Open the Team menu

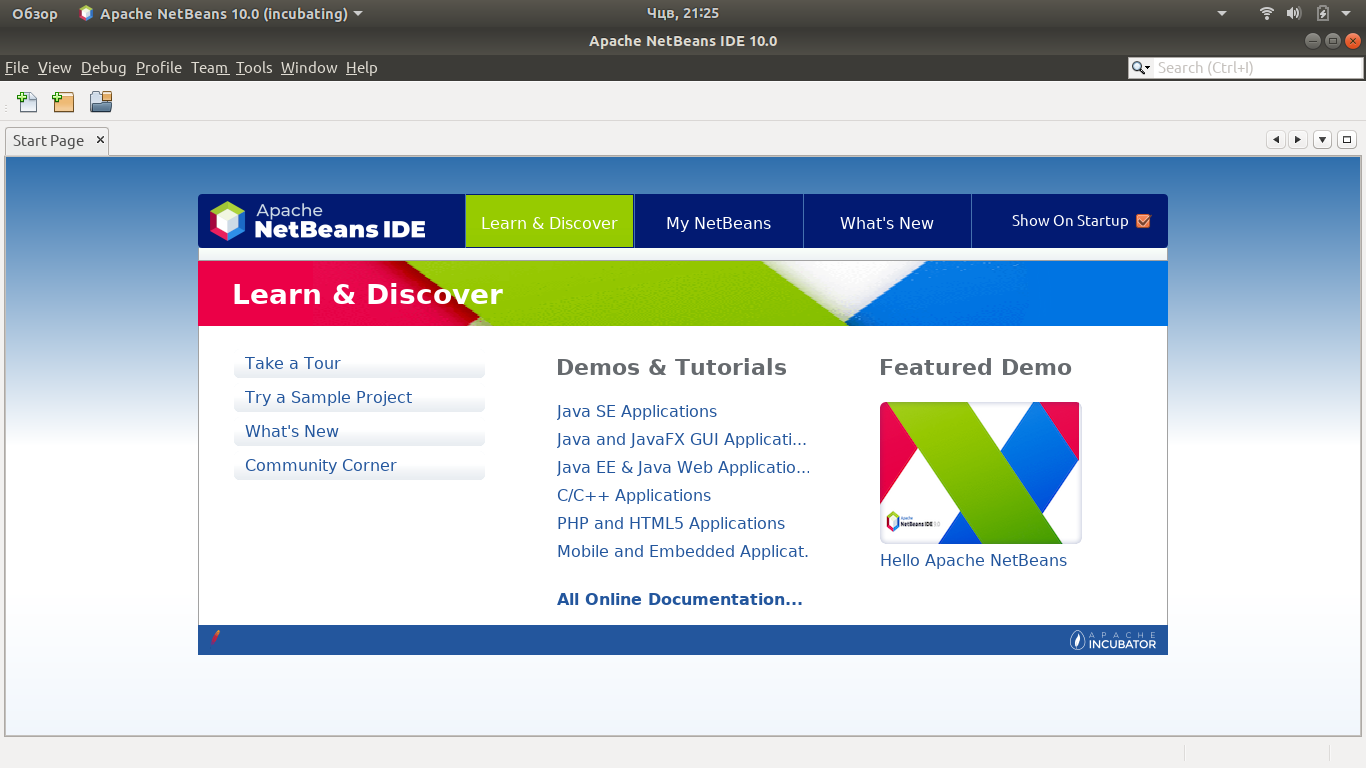tap(210, 68)
